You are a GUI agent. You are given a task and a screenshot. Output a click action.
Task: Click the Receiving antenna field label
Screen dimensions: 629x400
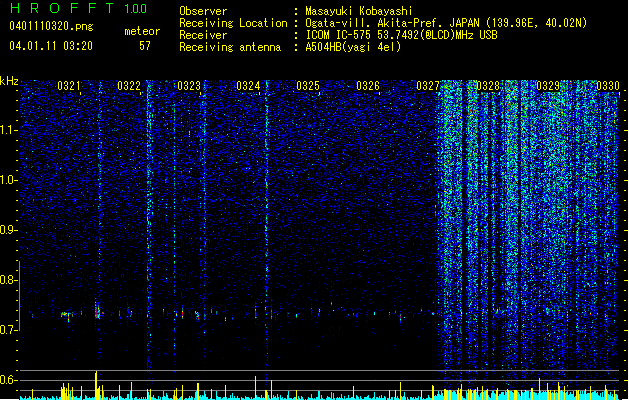click(230, 47)
